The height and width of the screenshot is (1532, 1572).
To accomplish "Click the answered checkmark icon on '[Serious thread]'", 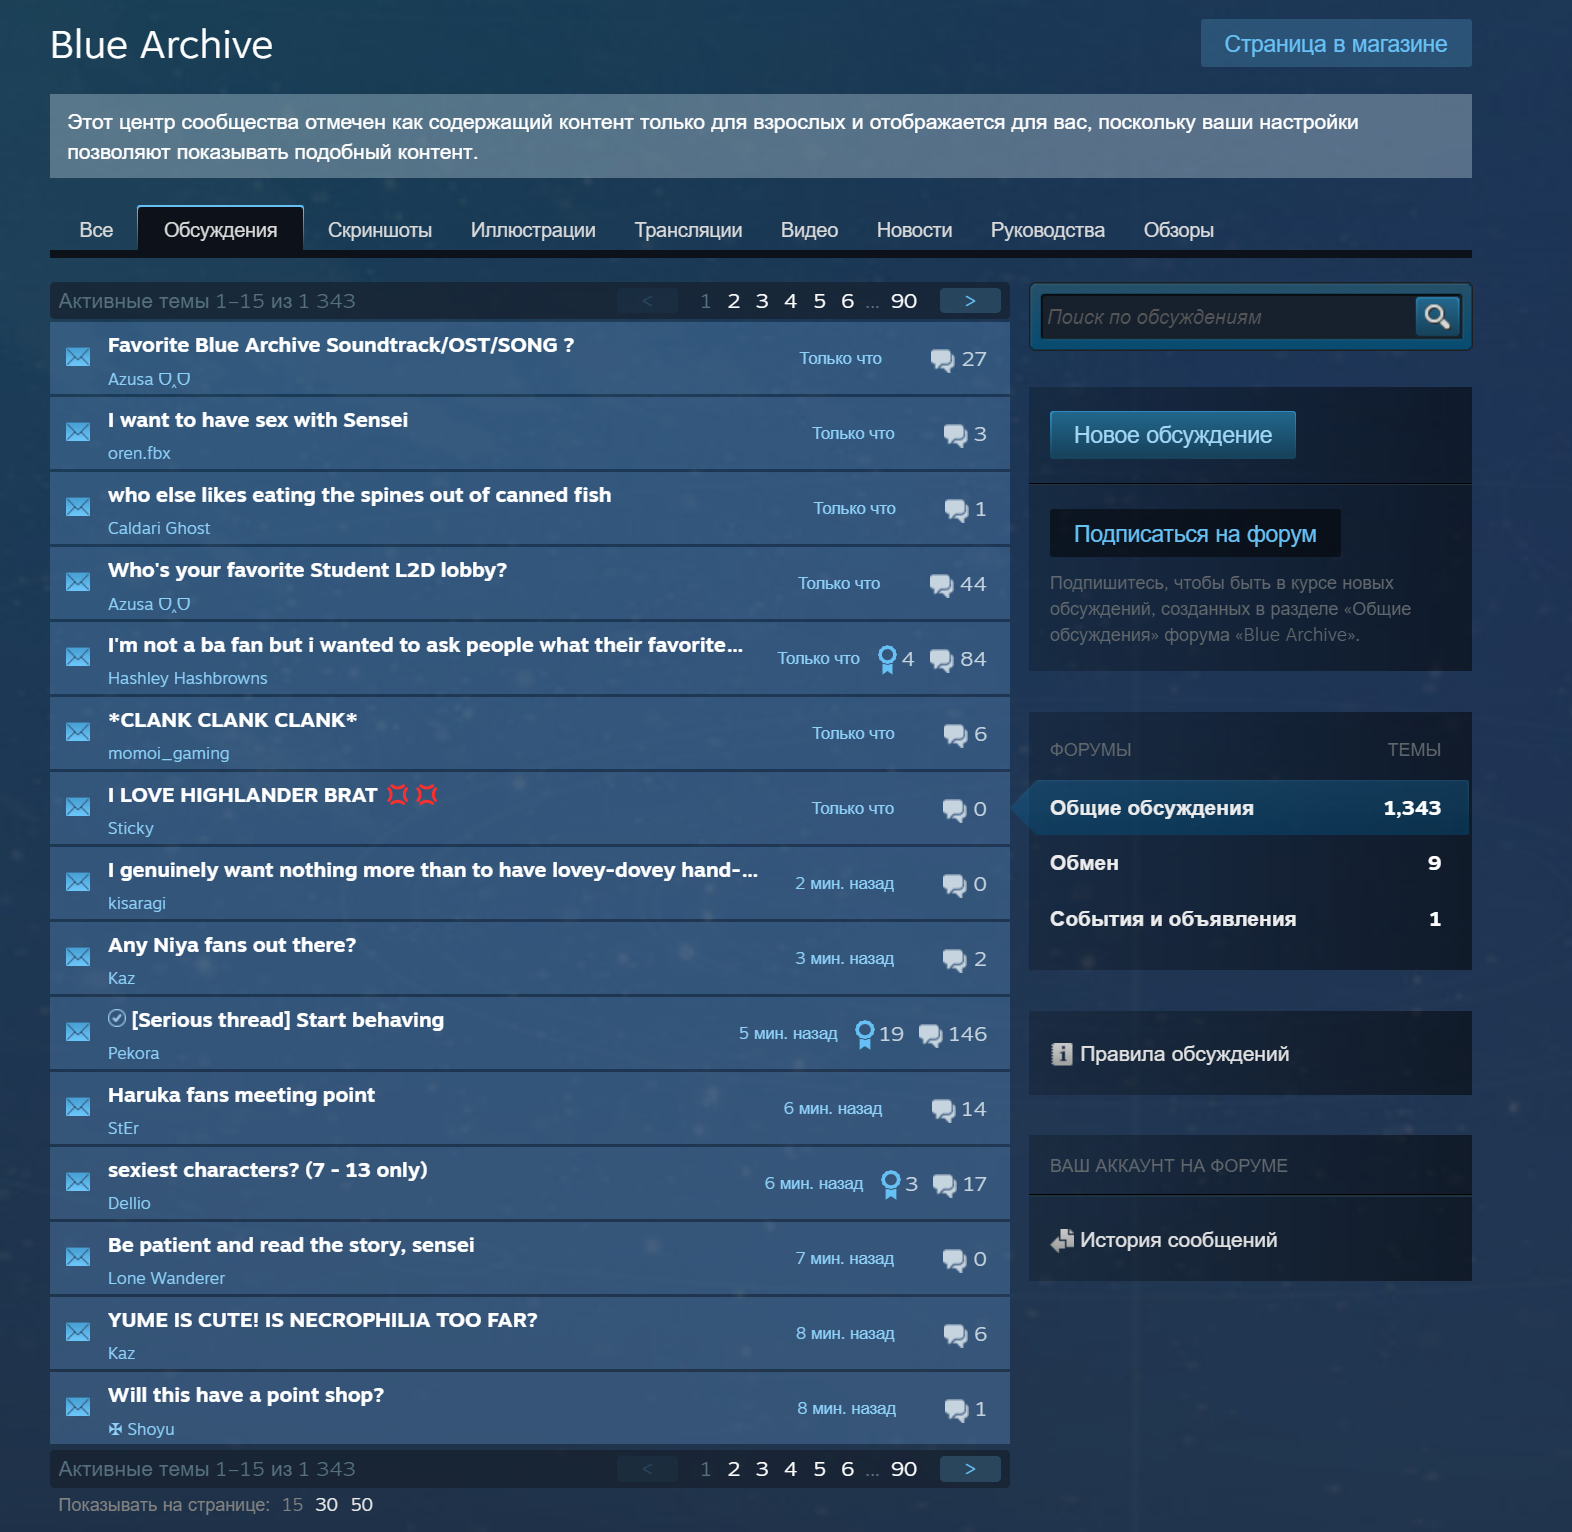I will coord(117,1018).
